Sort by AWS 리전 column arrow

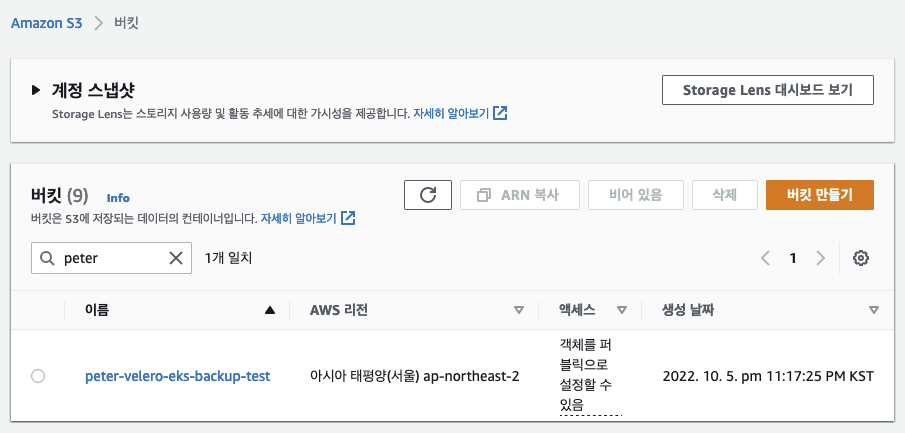pos(519,310)
